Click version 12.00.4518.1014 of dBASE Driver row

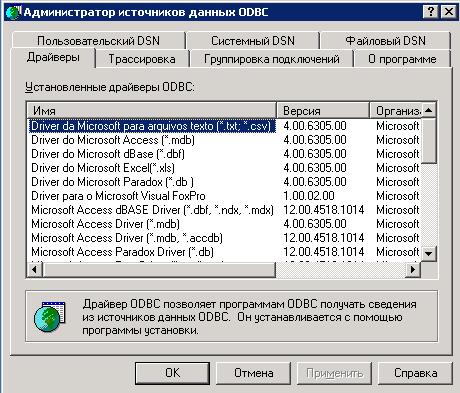[x=324, y=210]
